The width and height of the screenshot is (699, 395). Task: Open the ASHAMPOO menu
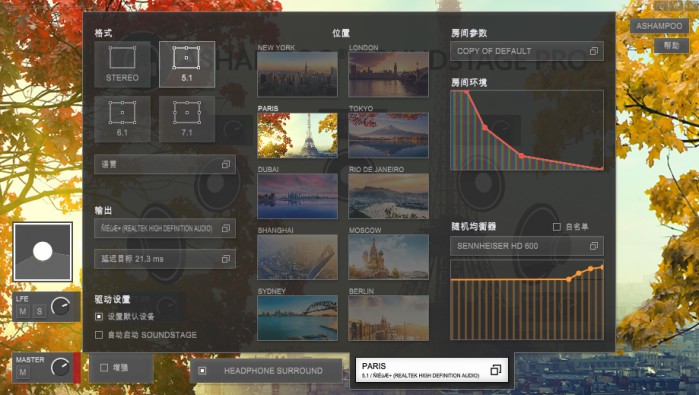(x=659, y=26)
